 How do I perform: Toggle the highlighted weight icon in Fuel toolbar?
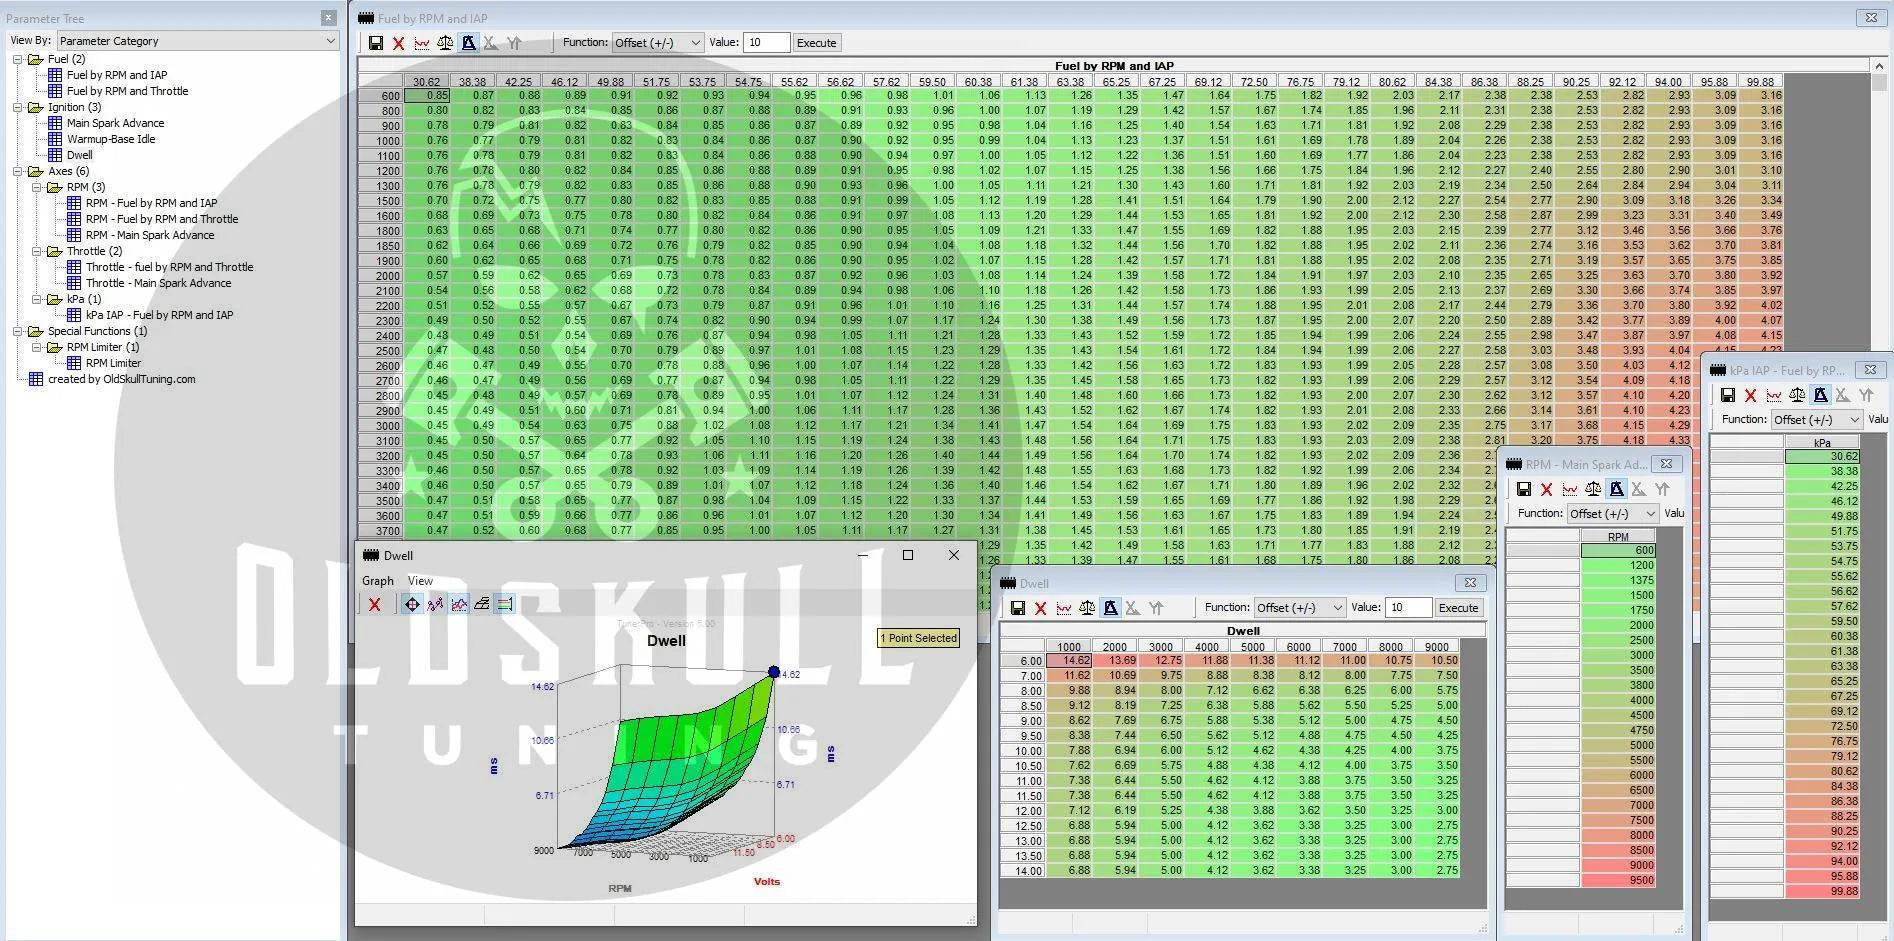pyautogui.click(x=468, y=43)
